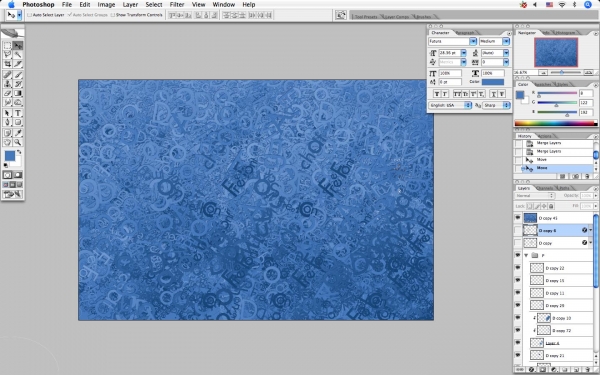Select the Gradient tool
This screenshot has height=375, width=600.
[18, 93]
